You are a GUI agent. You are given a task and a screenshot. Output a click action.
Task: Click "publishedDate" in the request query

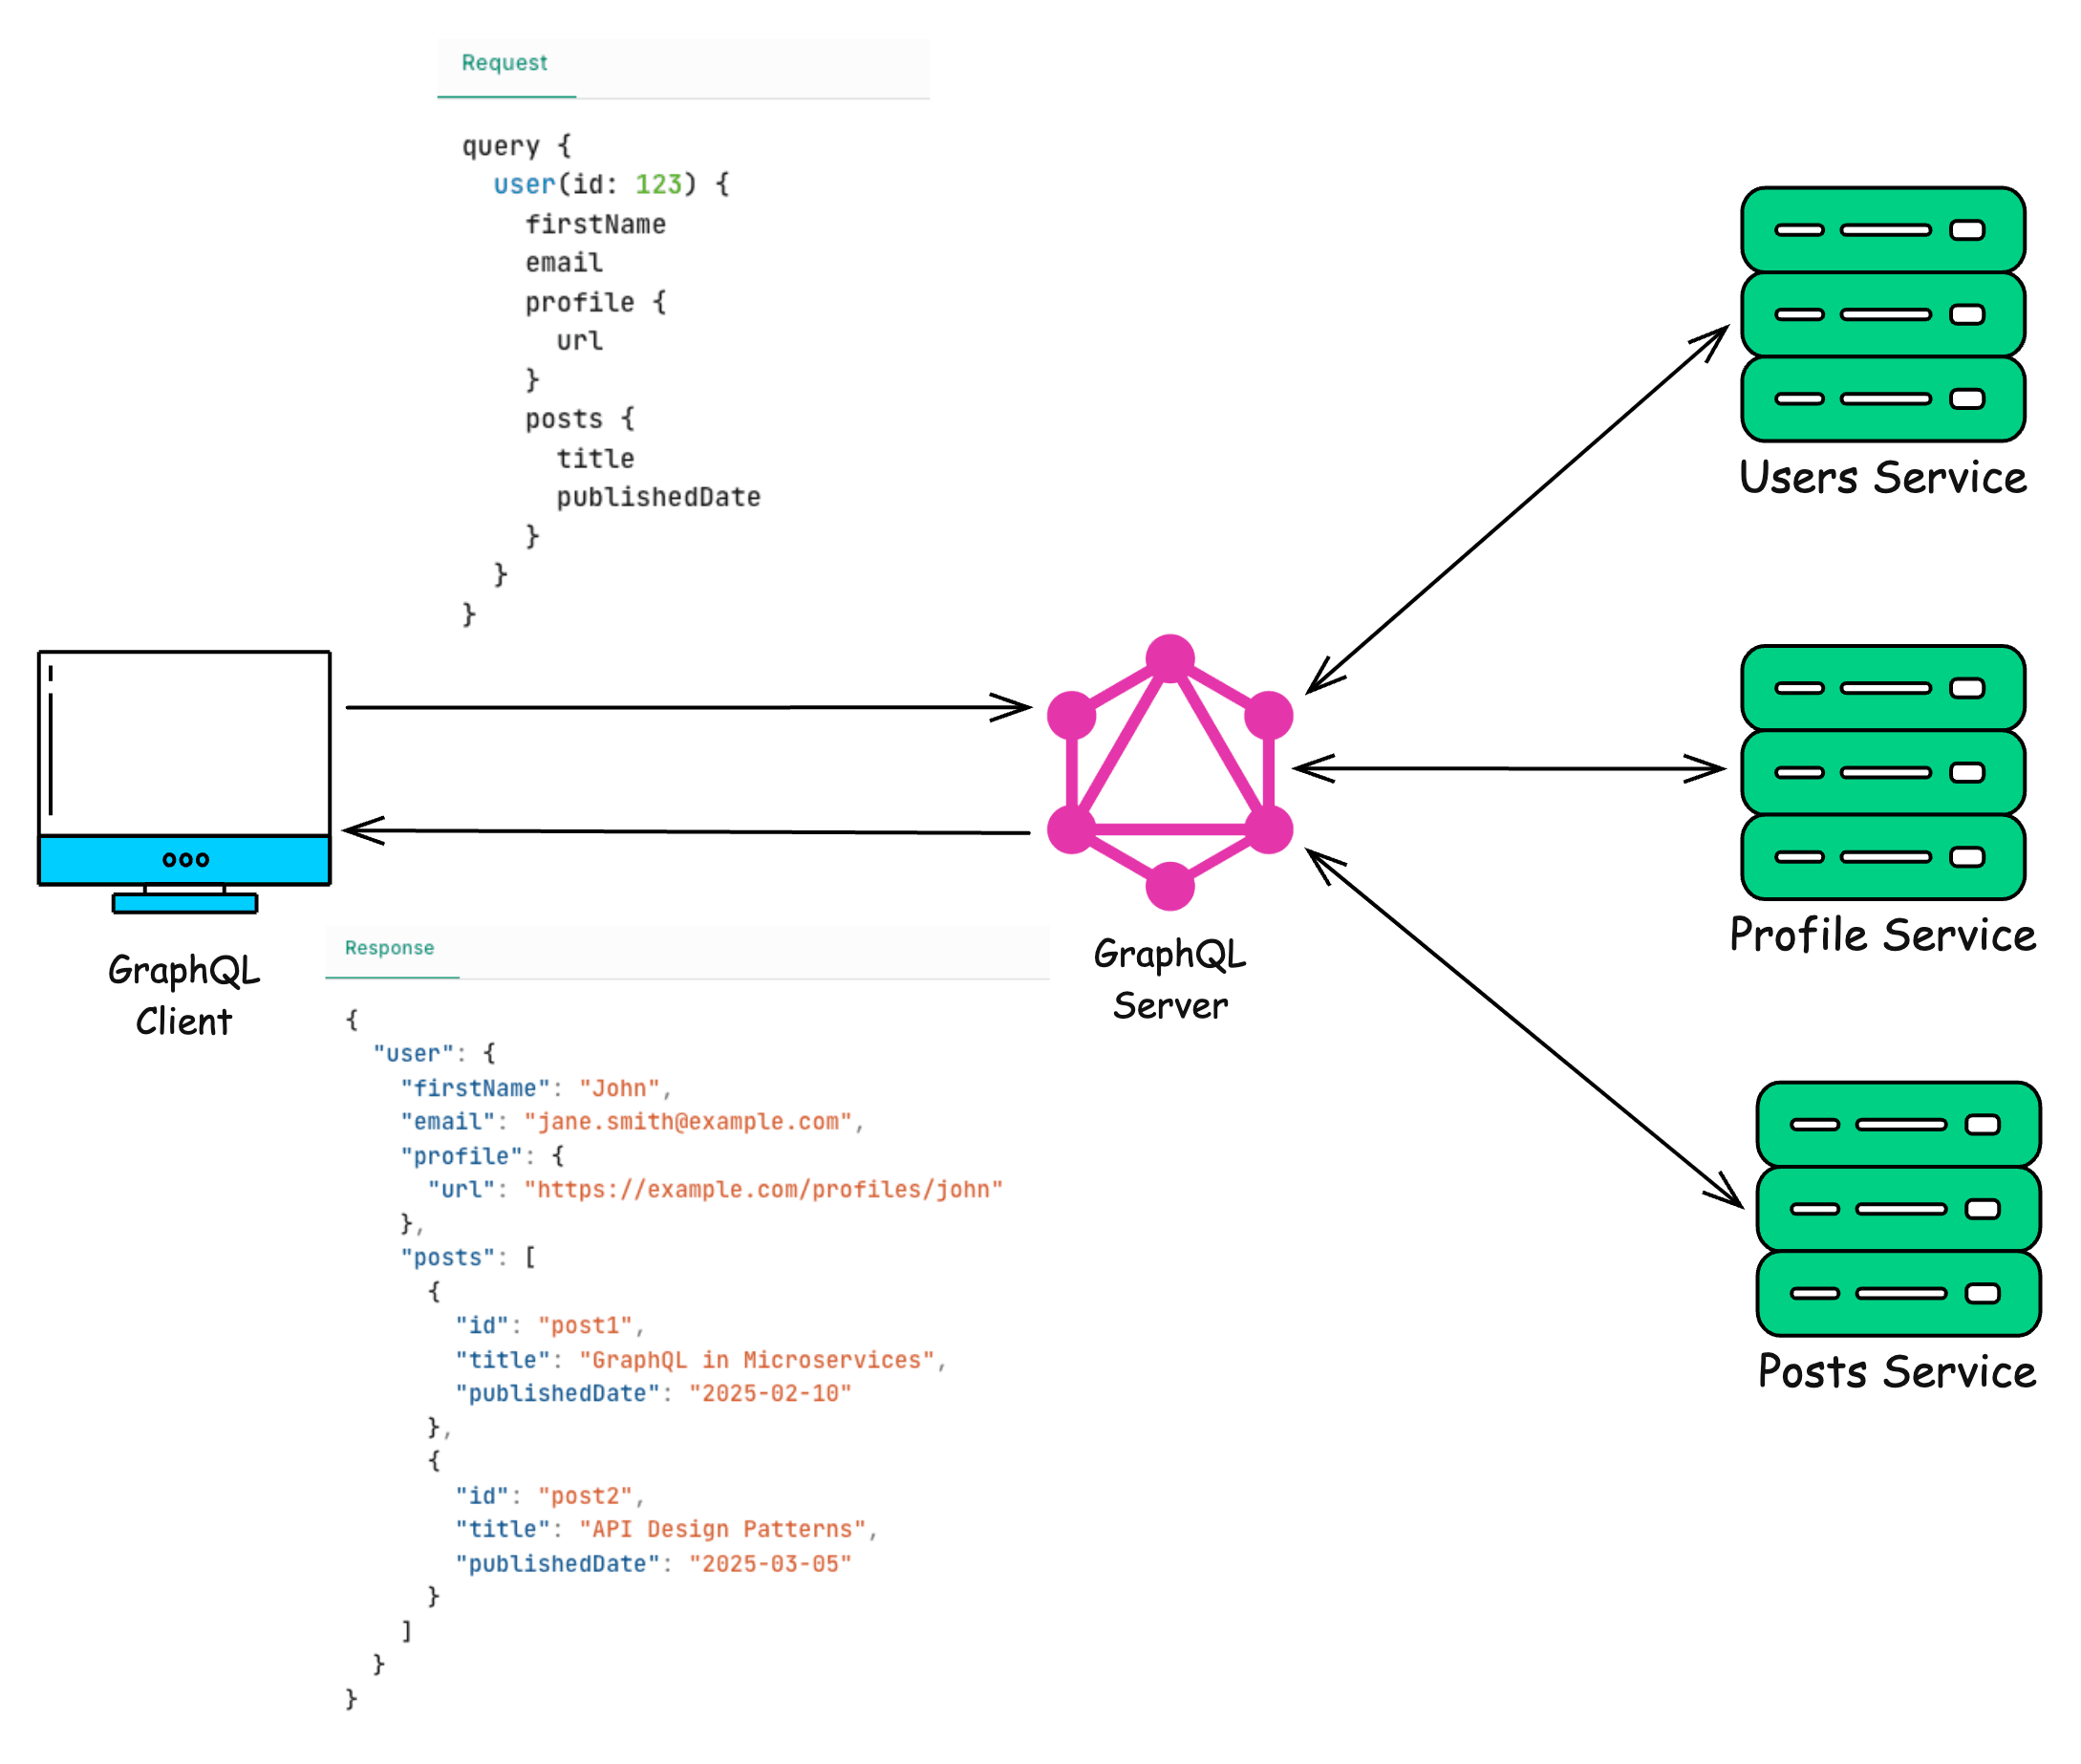click(x=658, y=497)
